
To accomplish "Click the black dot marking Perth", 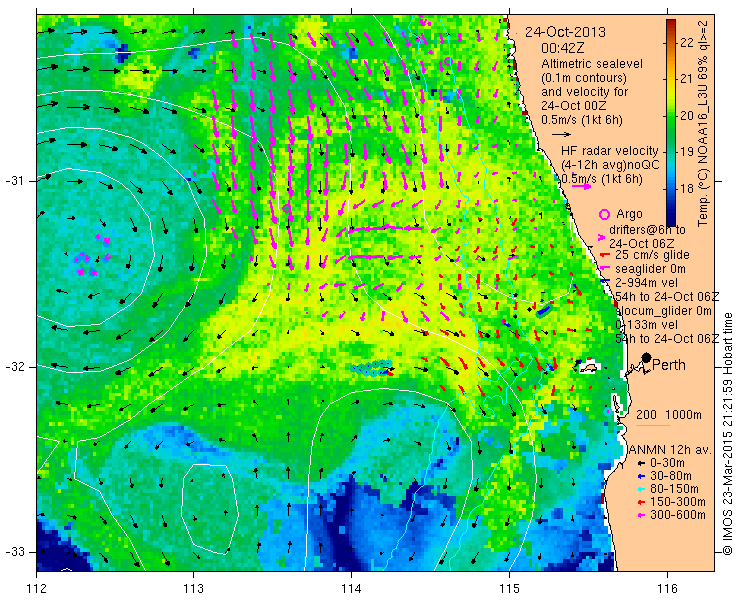I will point(647,358).
